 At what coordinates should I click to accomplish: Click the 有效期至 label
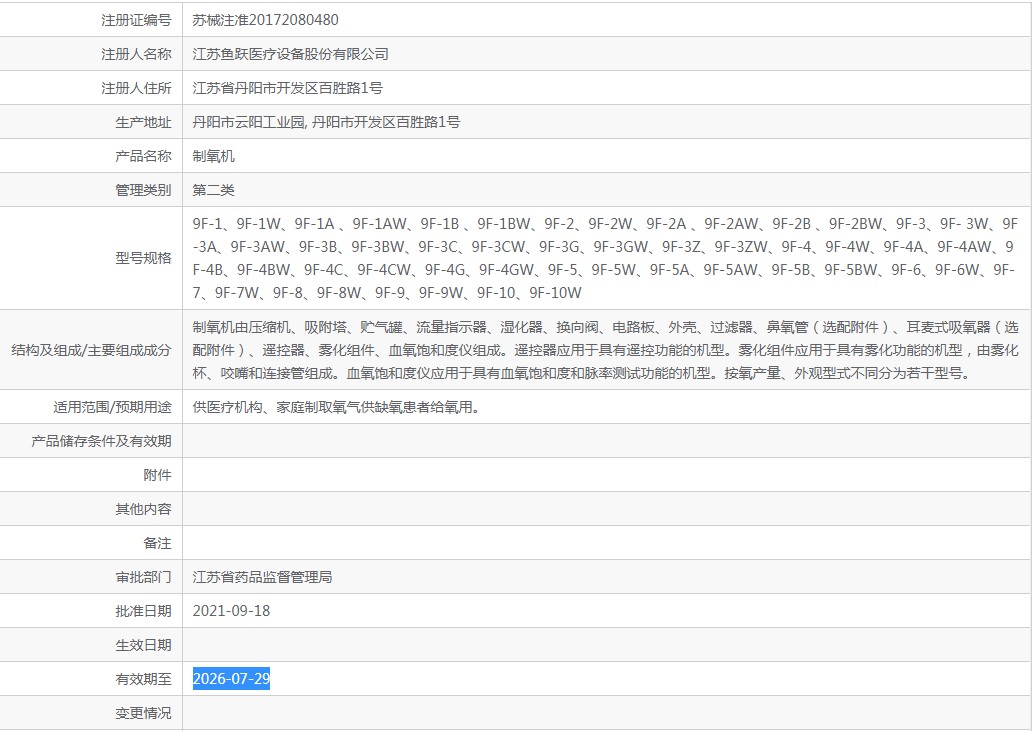[143, 679]
